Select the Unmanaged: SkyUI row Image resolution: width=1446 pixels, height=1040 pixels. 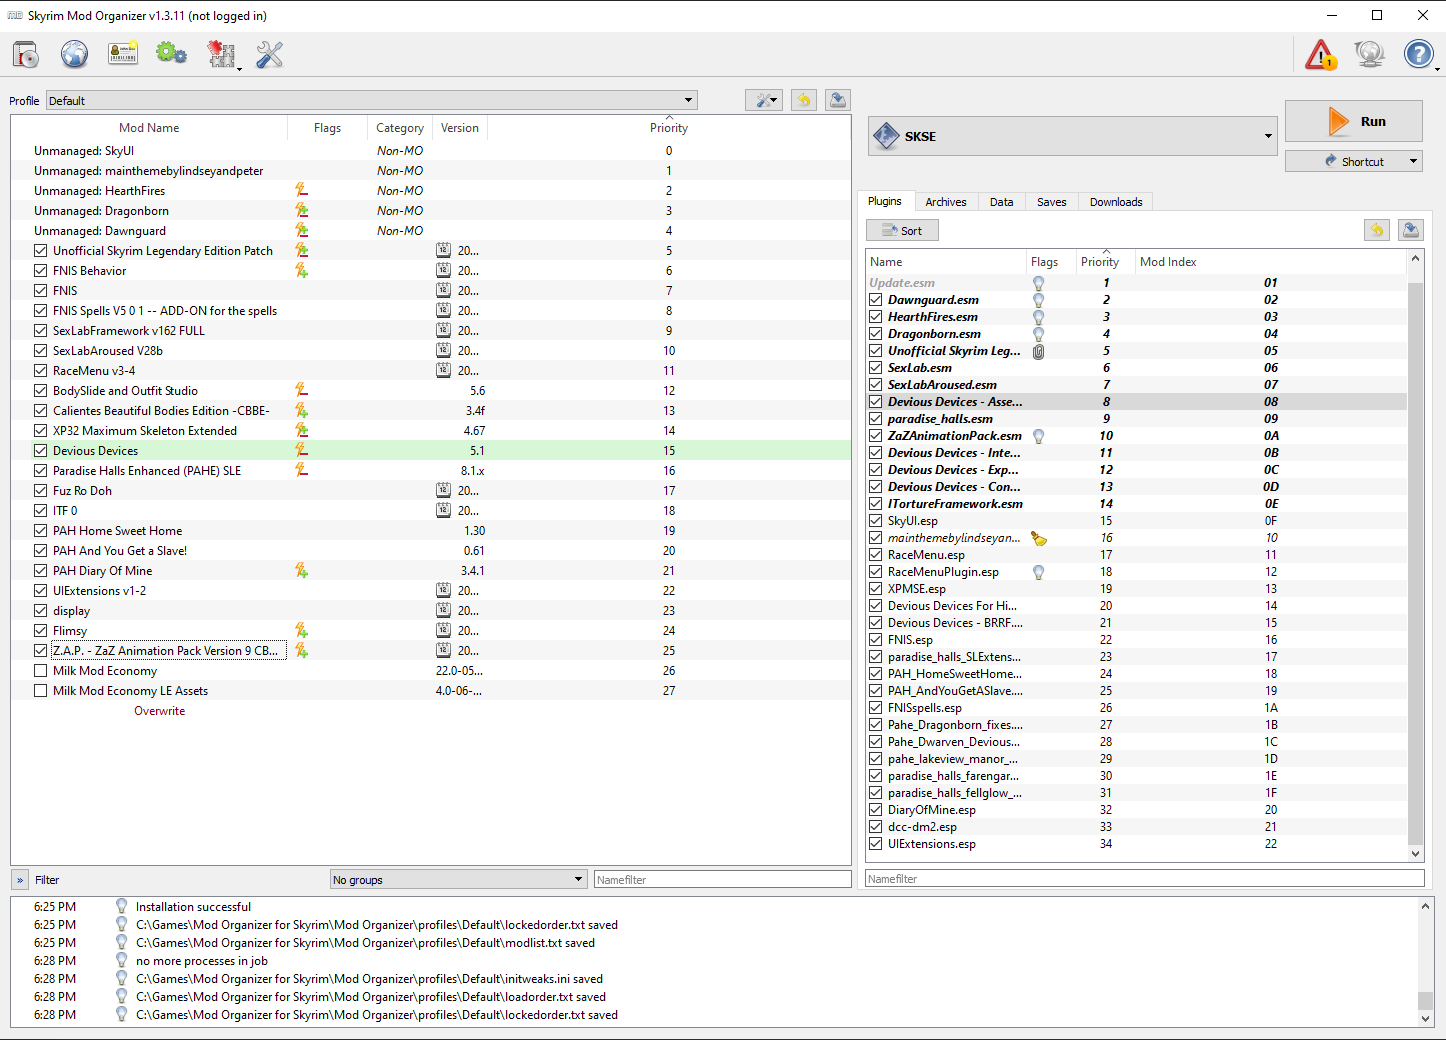tap(431, 150)
